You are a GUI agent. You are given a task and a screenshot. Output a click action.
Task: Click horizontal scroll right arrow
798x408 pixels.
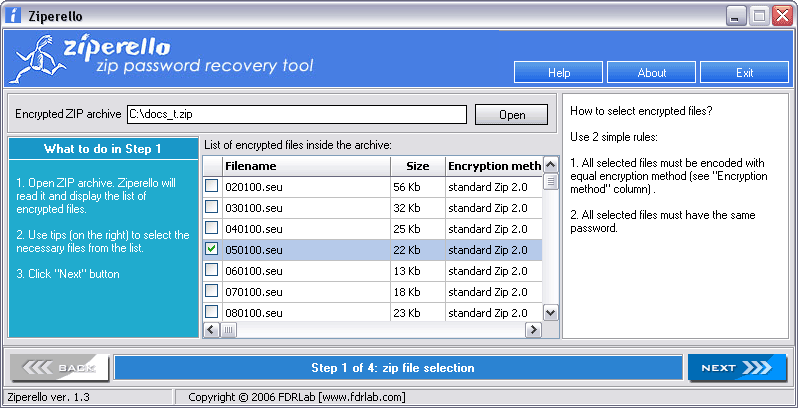coord(533,330)
